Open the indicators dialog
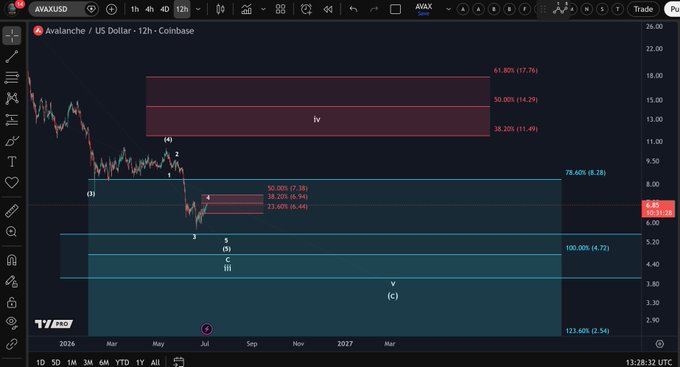 [247, 9]
